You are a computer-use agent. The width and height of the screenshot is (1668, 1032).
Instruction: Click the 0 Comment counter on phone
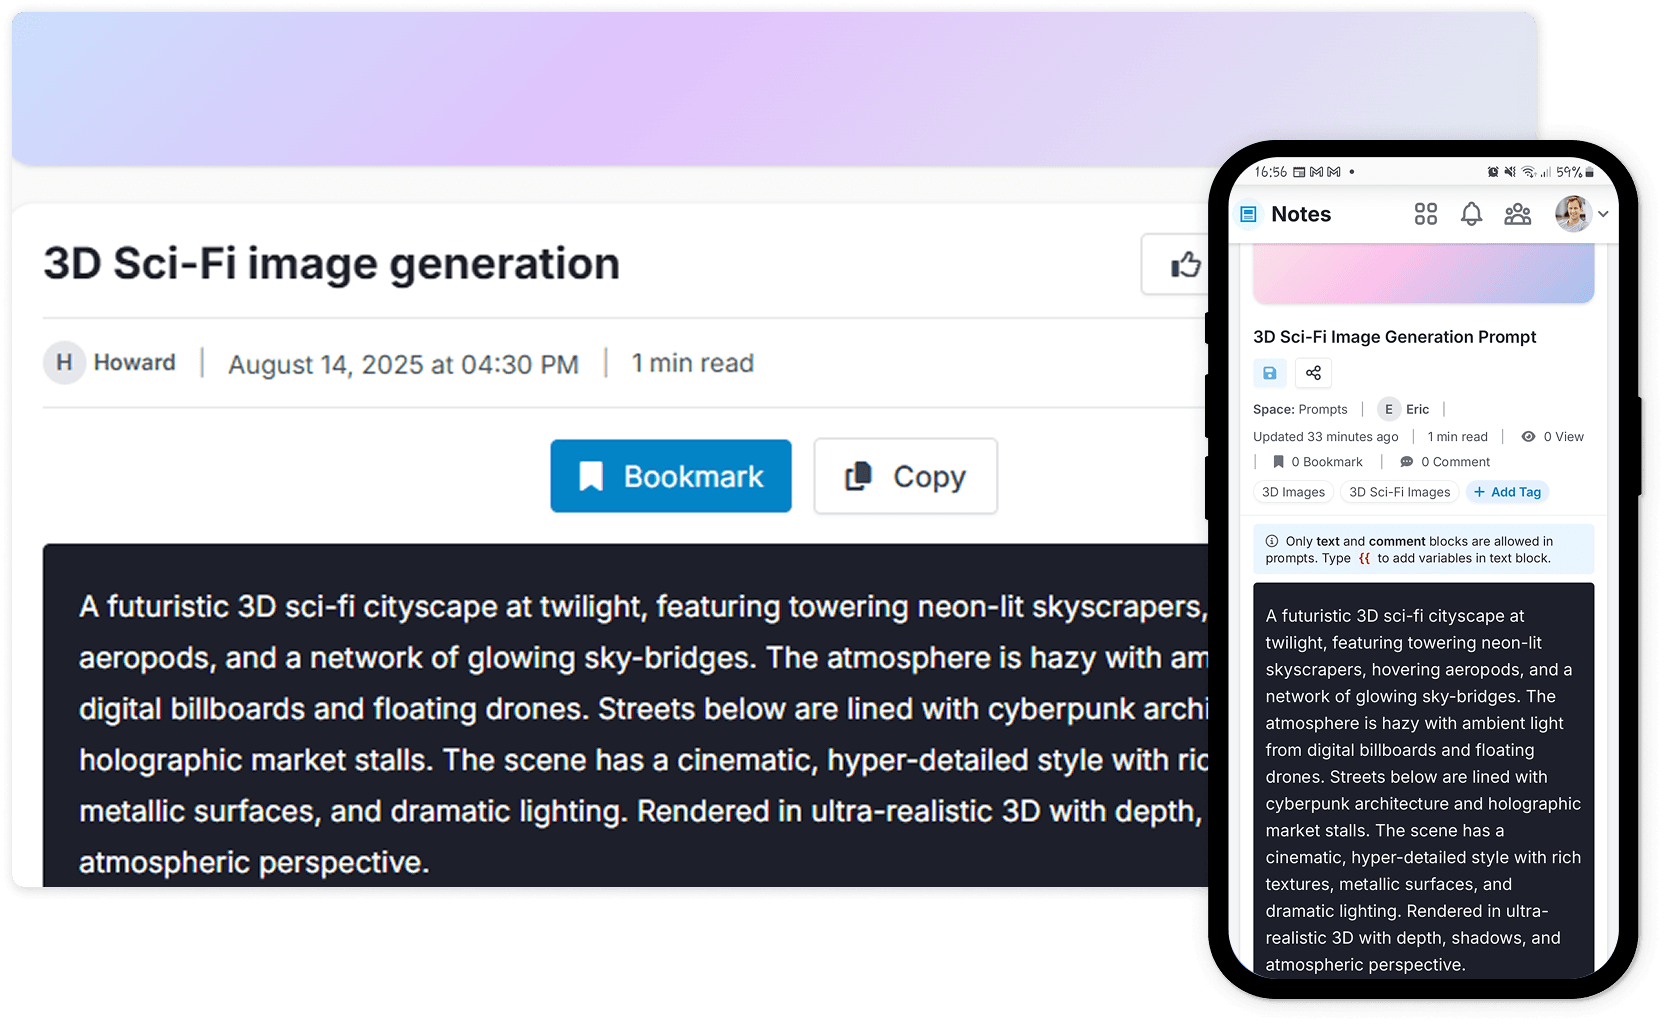(1445, 462)
